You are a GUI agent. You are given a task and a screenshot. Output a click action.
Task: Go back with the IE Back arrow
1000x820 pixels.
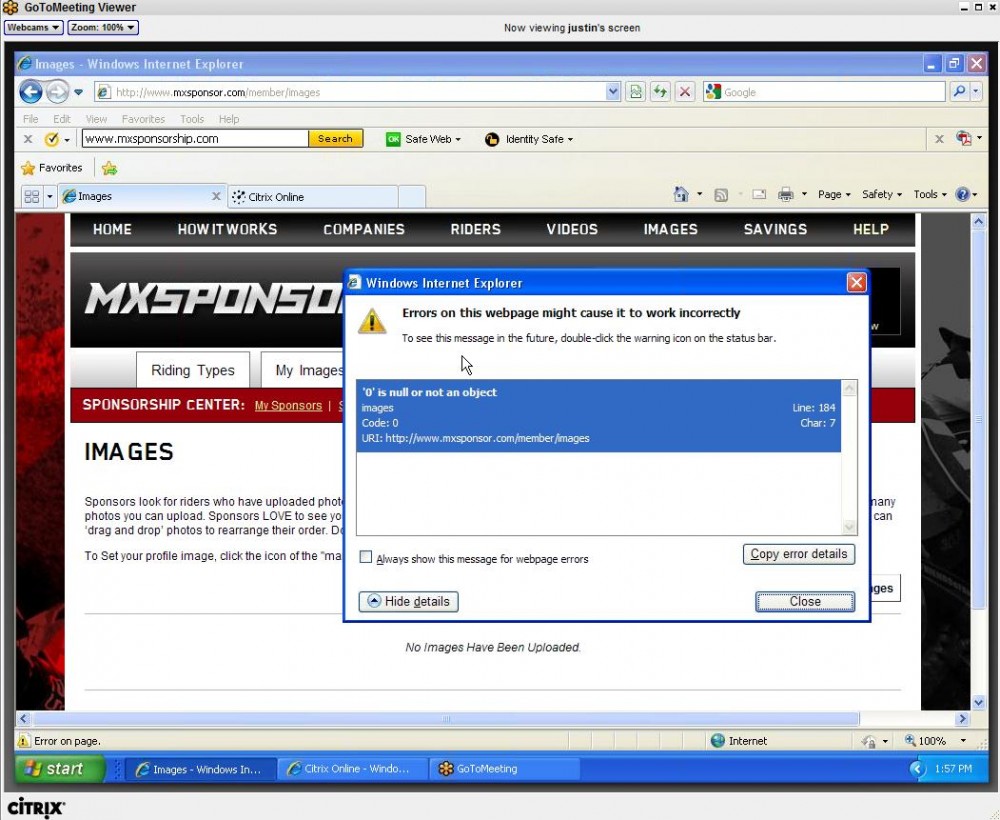tap(30, 92)
